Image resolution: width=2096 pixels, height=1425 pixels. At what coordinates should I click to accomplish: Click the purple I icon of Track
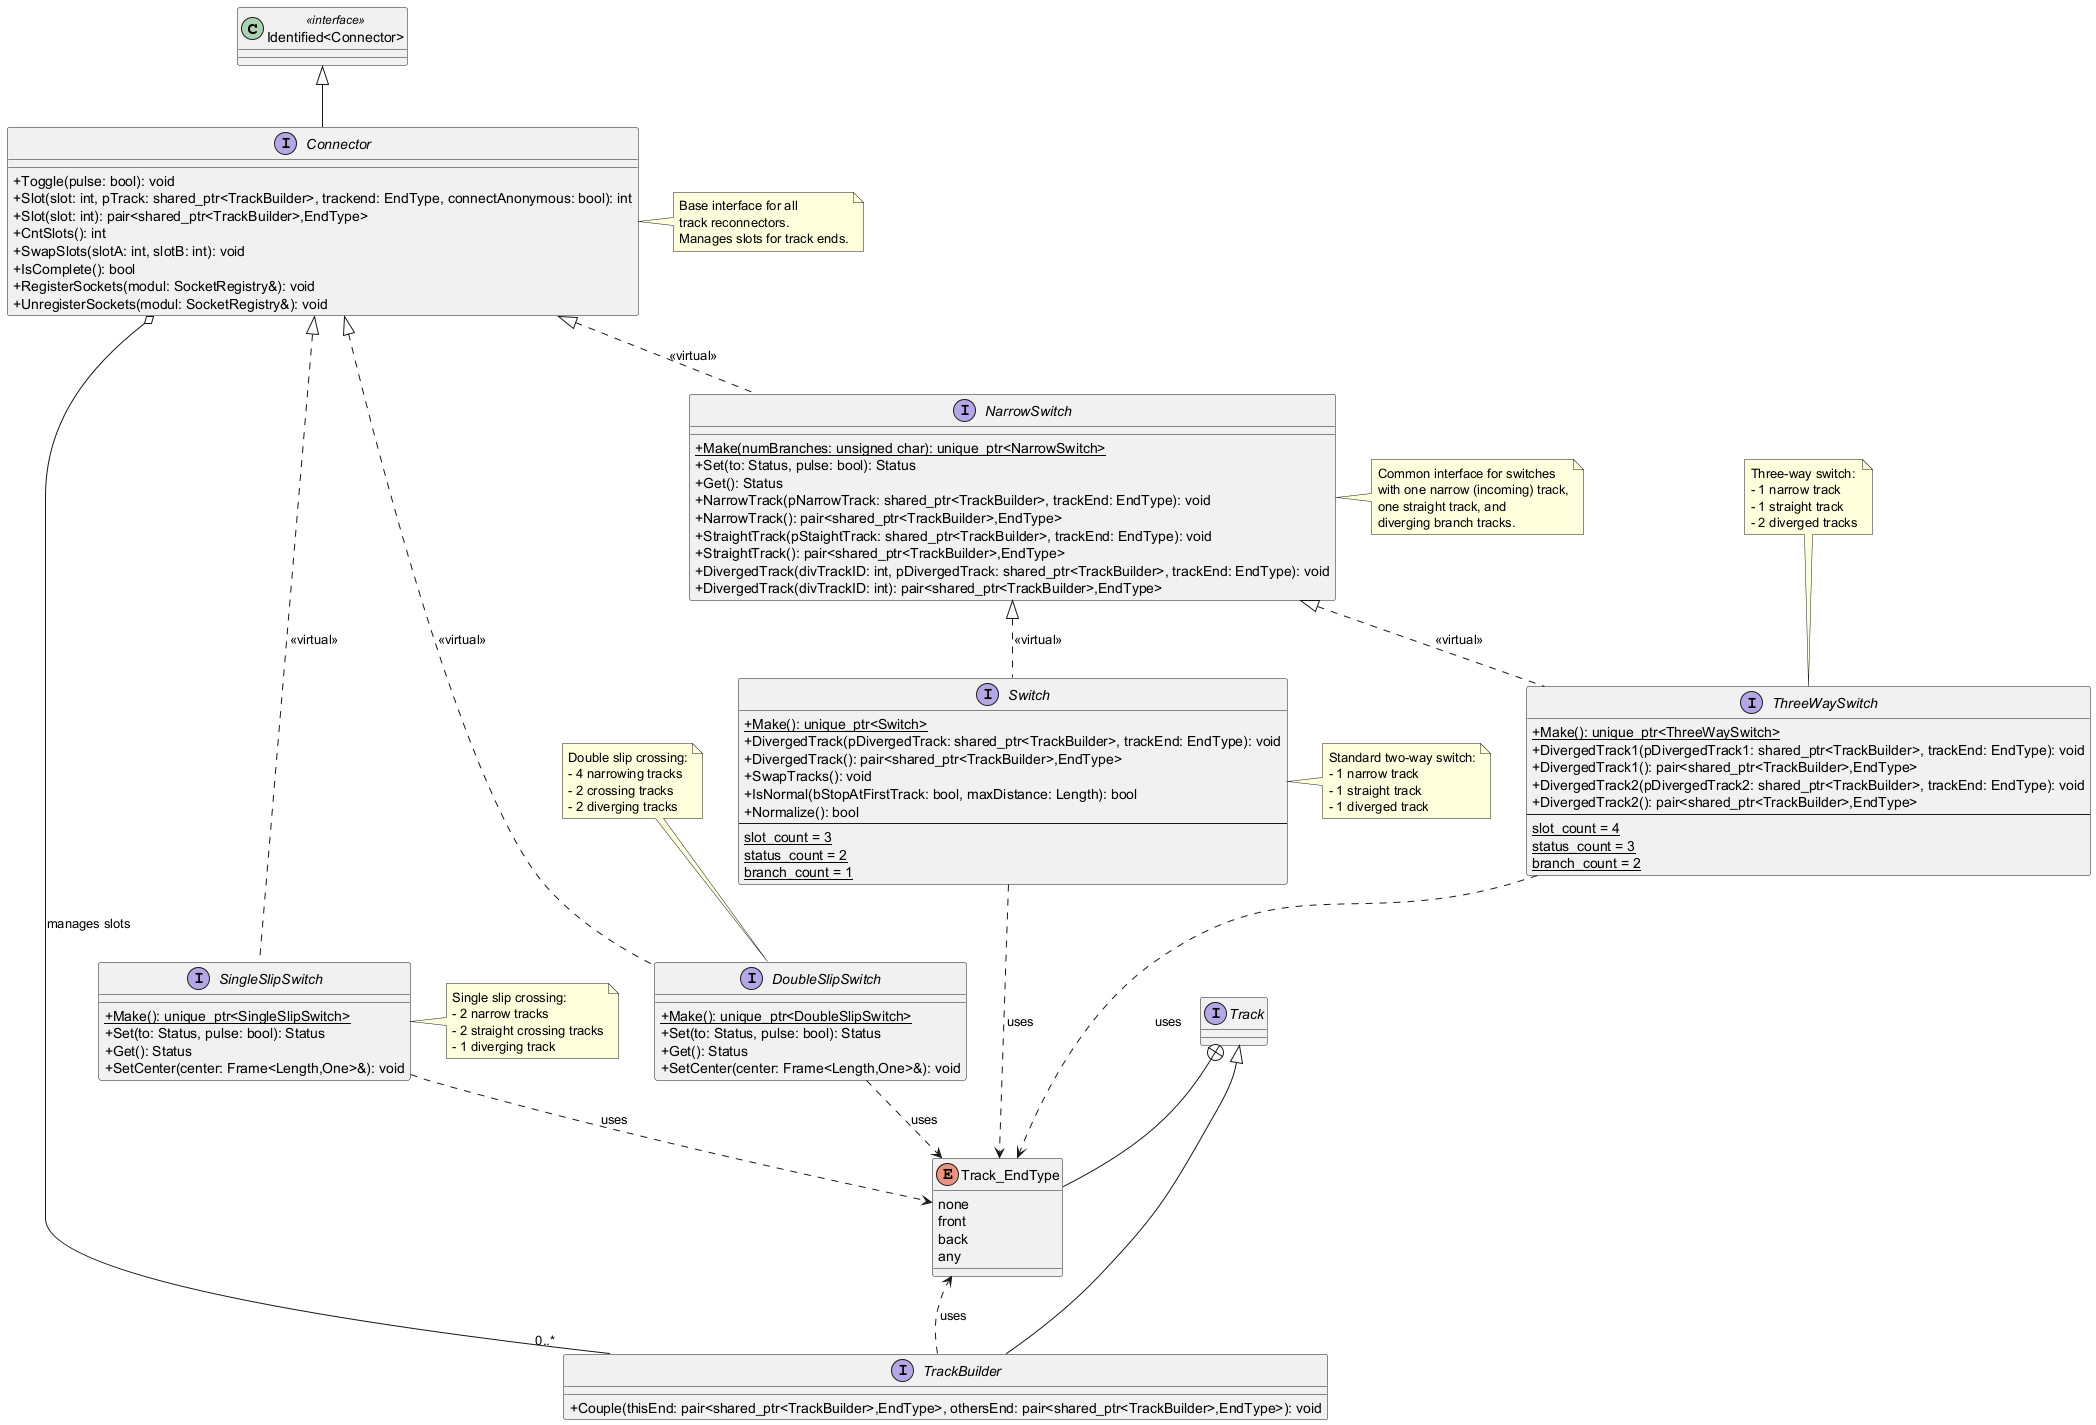pyautogui.click(x=1215, y=1014)
